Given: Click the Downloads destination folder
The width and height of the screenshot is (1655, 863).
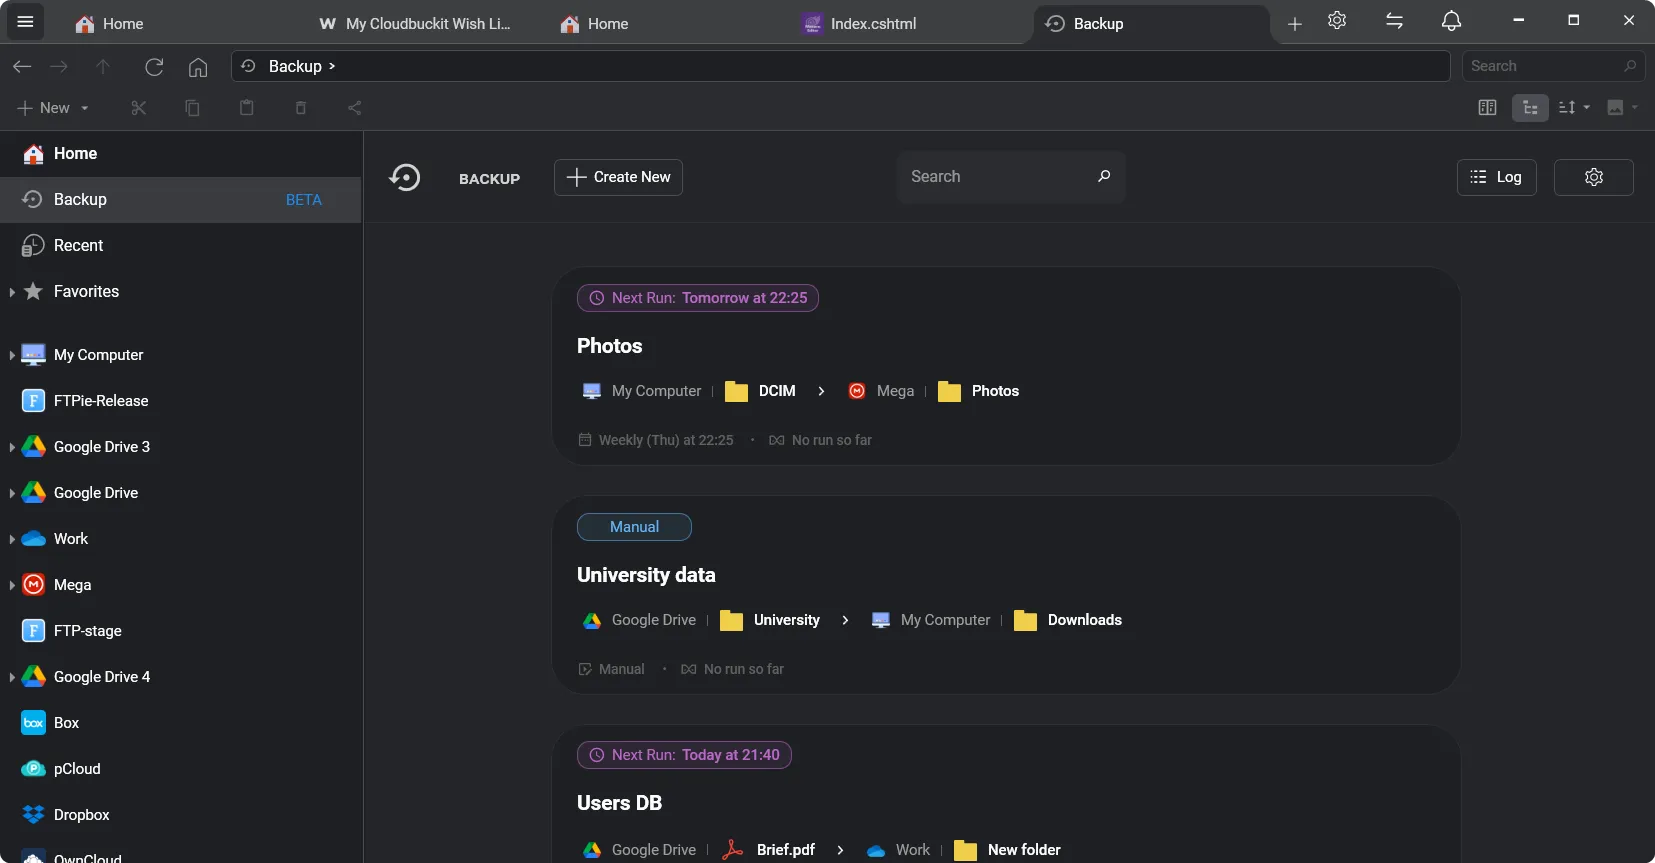Looking at the screenshot, I should coord(1068,620).
